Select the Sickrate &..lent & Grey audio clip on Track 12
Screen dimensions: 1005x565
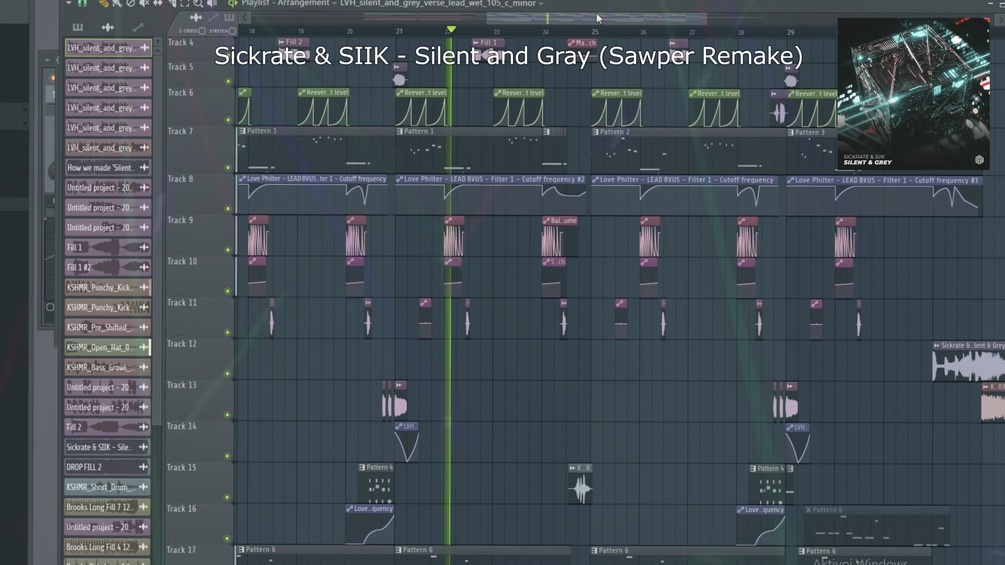pyautogui.click(x=968, y=362)
